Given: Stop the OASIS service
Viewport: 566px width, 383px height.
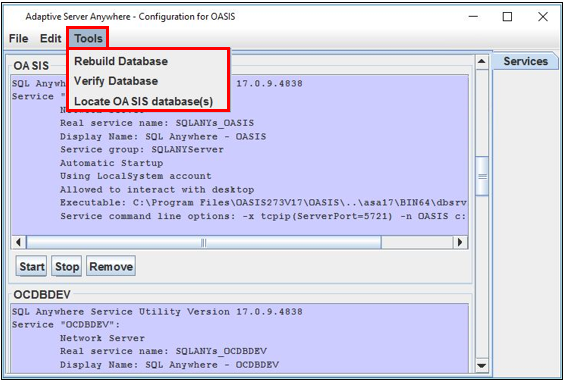Looking at the screenshot, I should (67, 266).
